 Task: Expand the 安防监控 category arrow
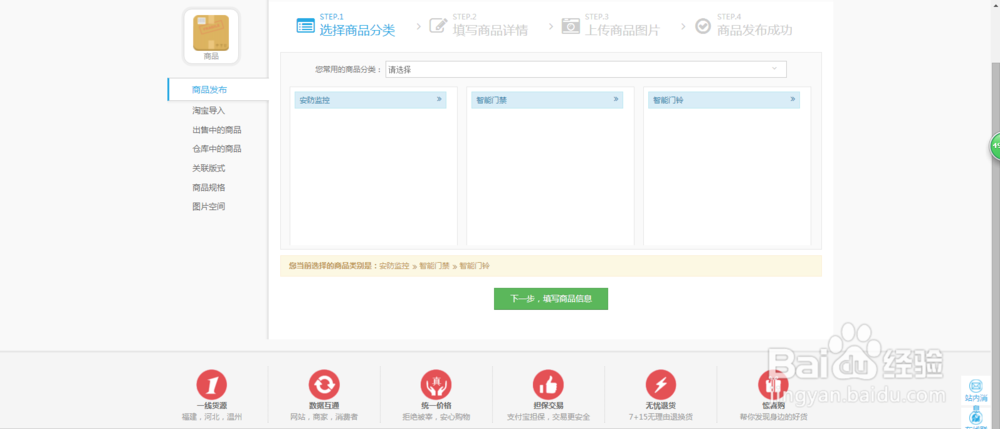(x=439, y=99)
